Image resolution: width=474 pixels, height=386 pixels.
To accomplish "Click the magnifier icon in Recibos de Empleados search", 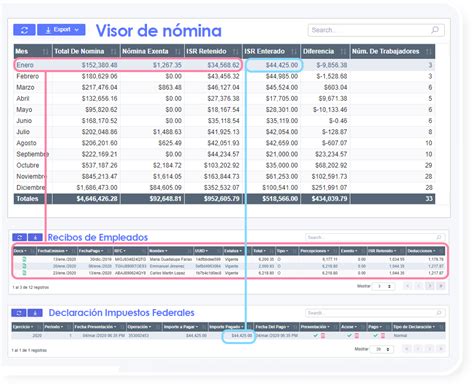I will (x=439, y=237).
